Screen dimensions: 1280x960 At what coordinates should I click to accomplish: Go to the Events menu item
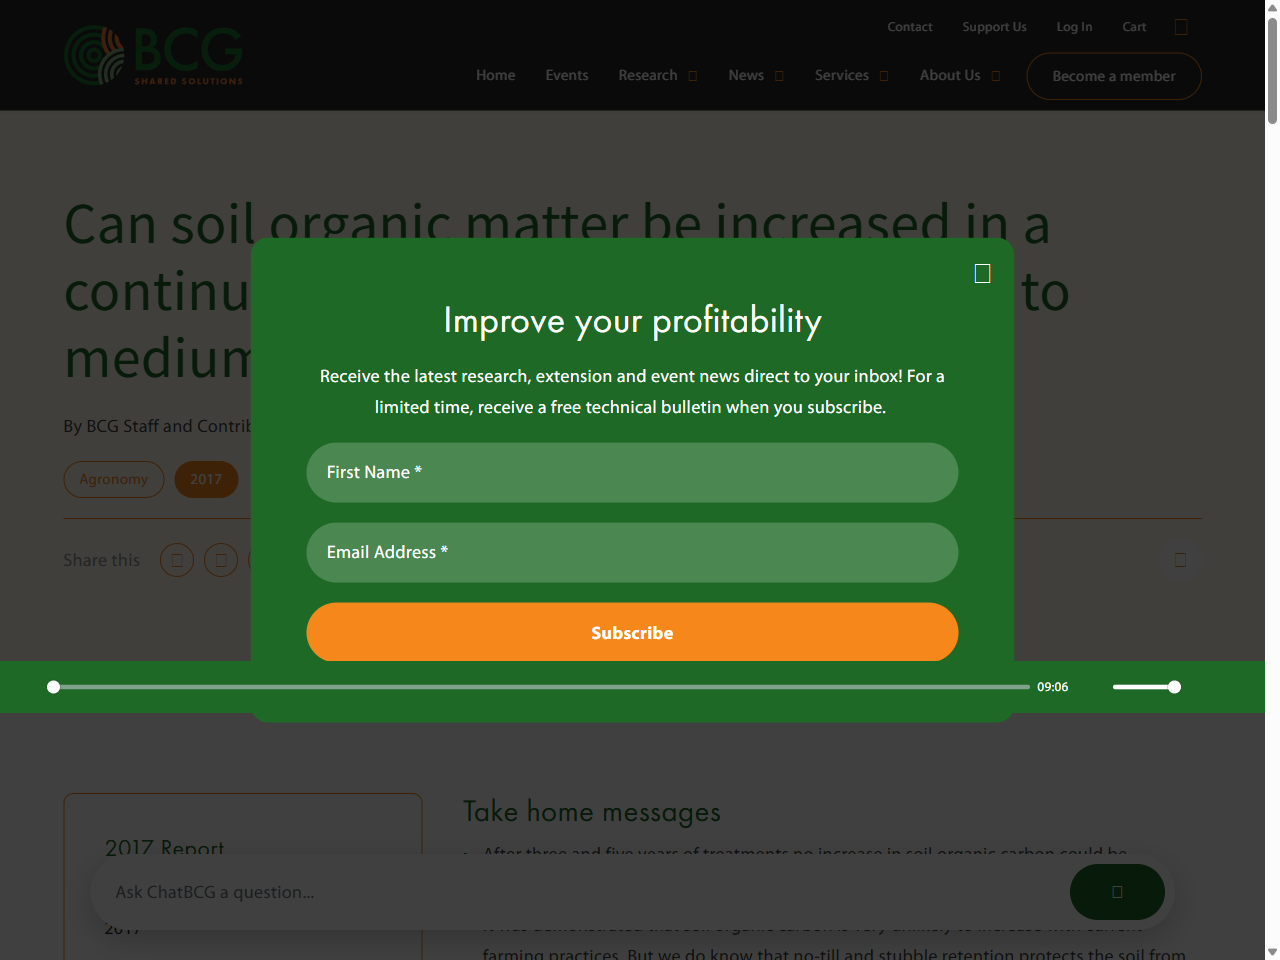coord(567,75)
